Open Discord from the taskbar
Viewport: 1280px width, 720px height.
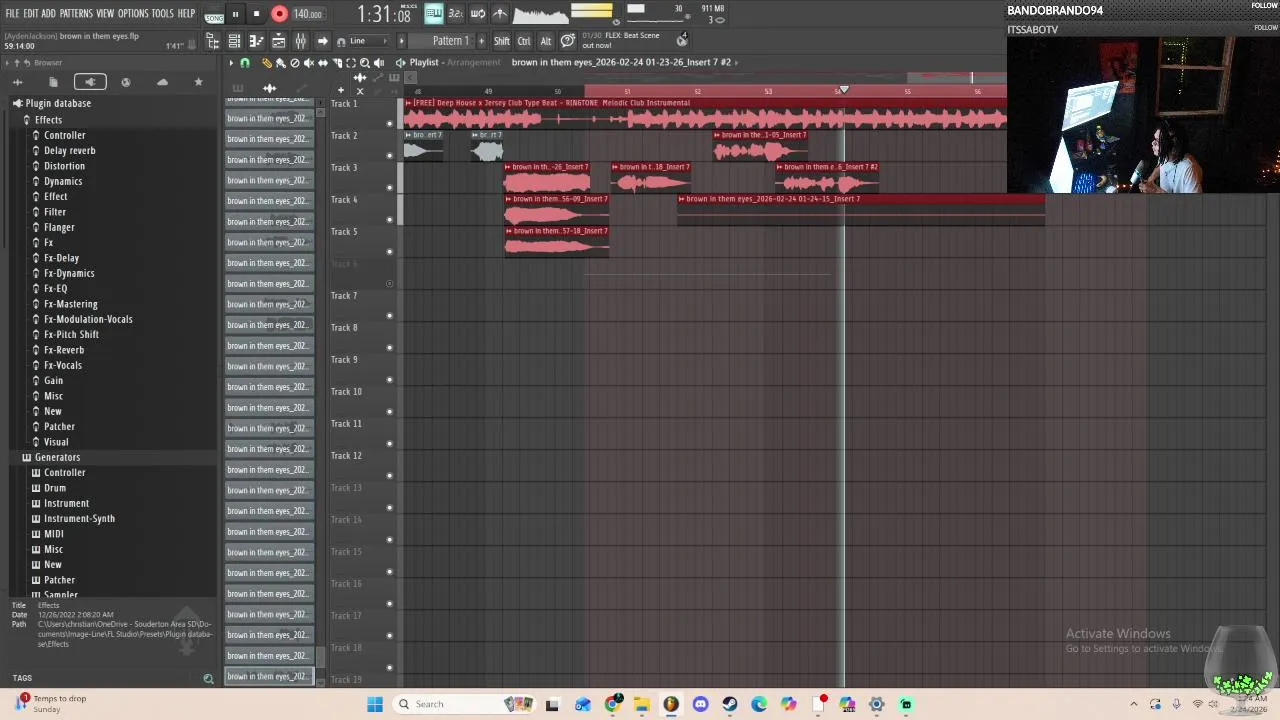[700, 704]
